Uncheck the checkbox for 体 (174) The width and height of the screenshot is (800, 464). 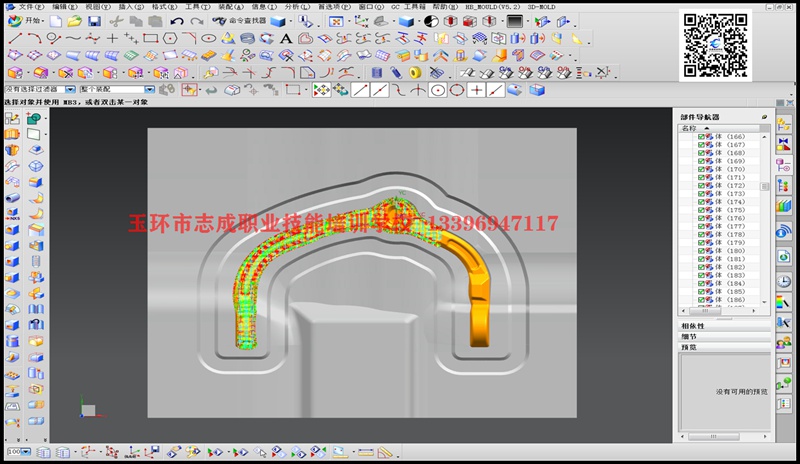click(701, 202)
